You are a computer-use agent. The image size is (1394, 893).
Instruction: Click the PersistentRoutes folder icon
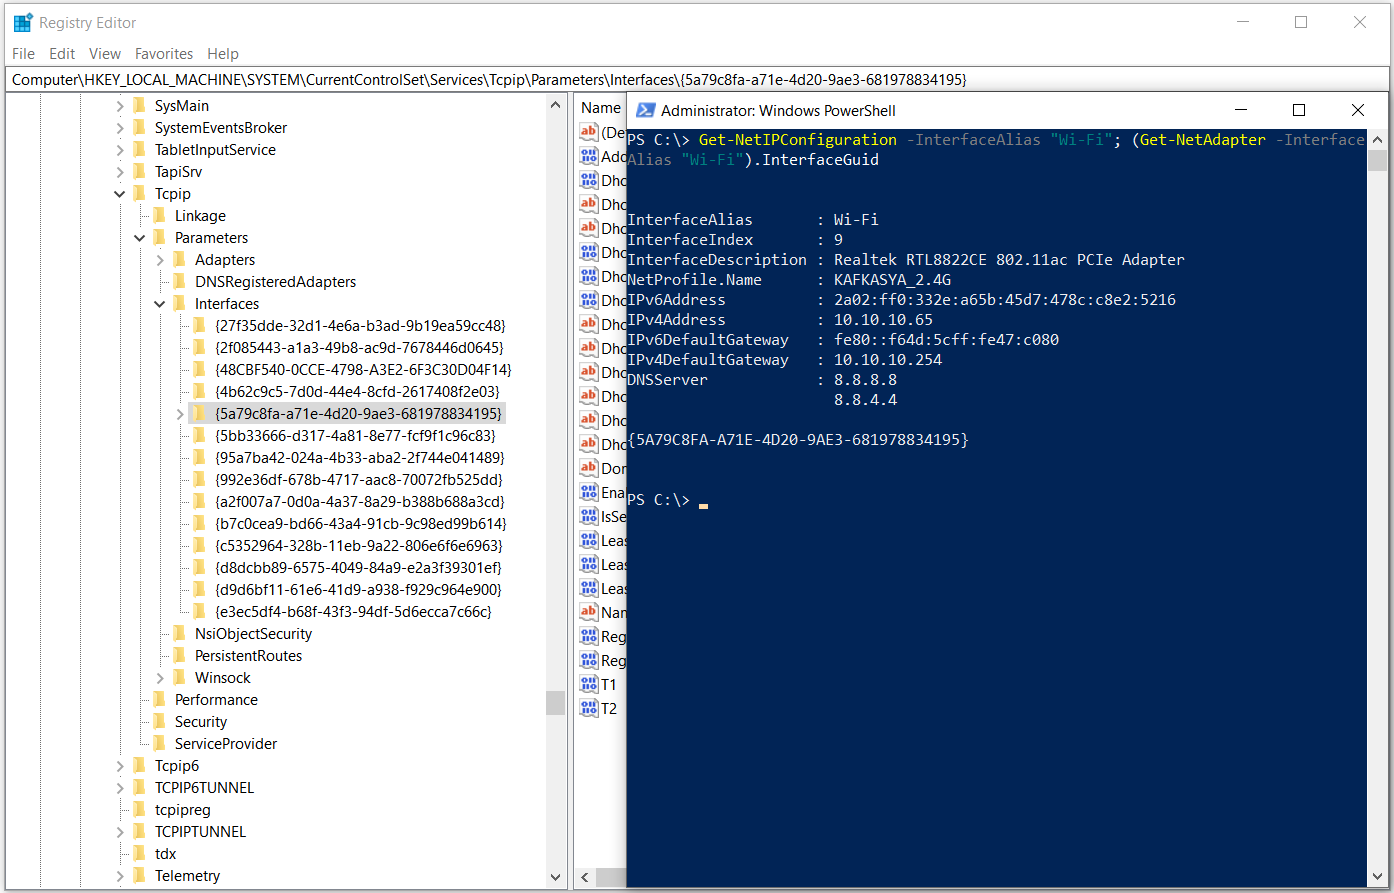tap(179, 656)
